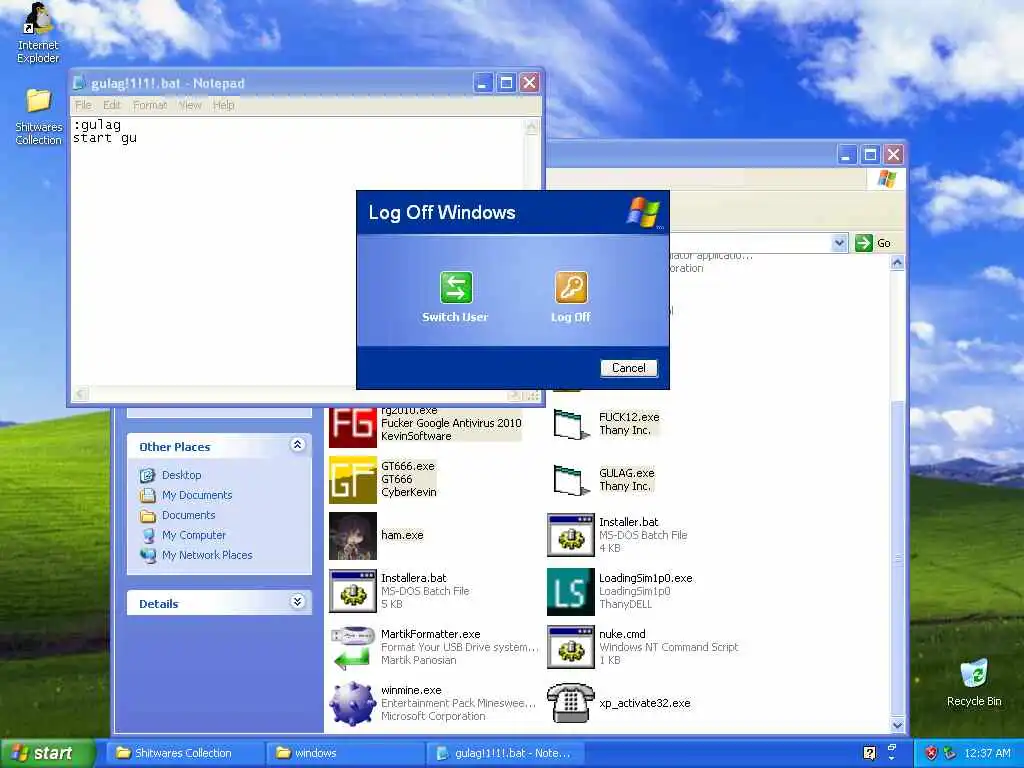Select the nuke.cmd gear icon
This screenshot has height=768, width=1024.
click(x=571, y=647)
